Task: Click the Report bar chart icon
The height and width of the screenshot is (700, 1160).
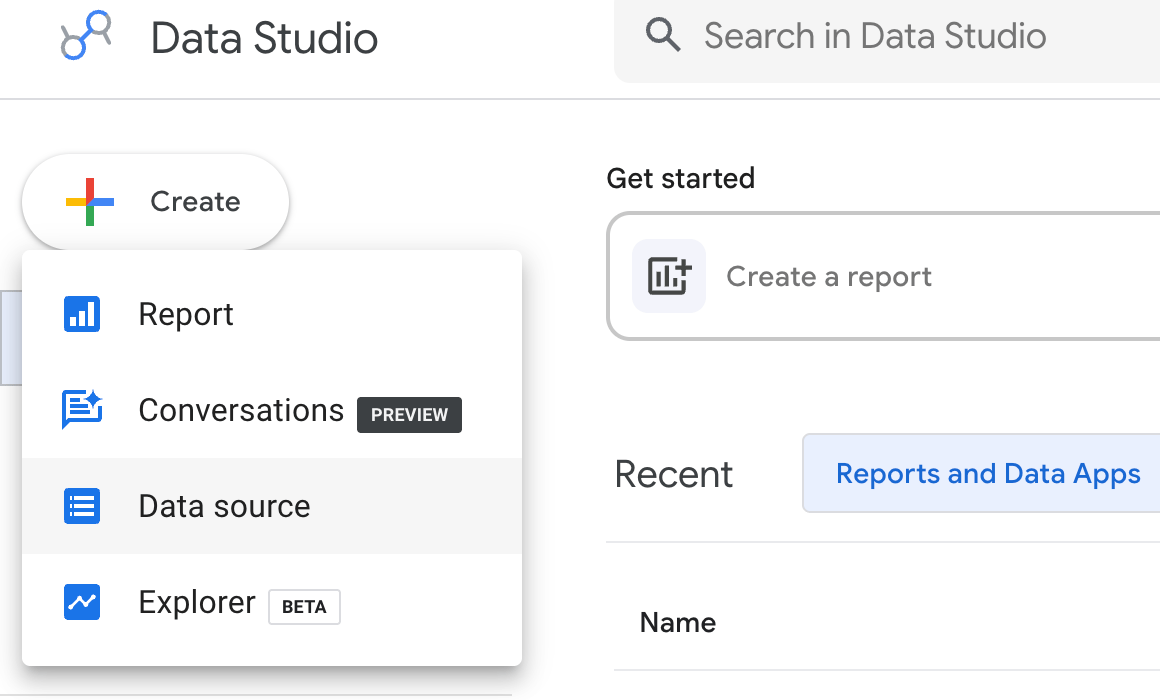Action: point(81,314)
